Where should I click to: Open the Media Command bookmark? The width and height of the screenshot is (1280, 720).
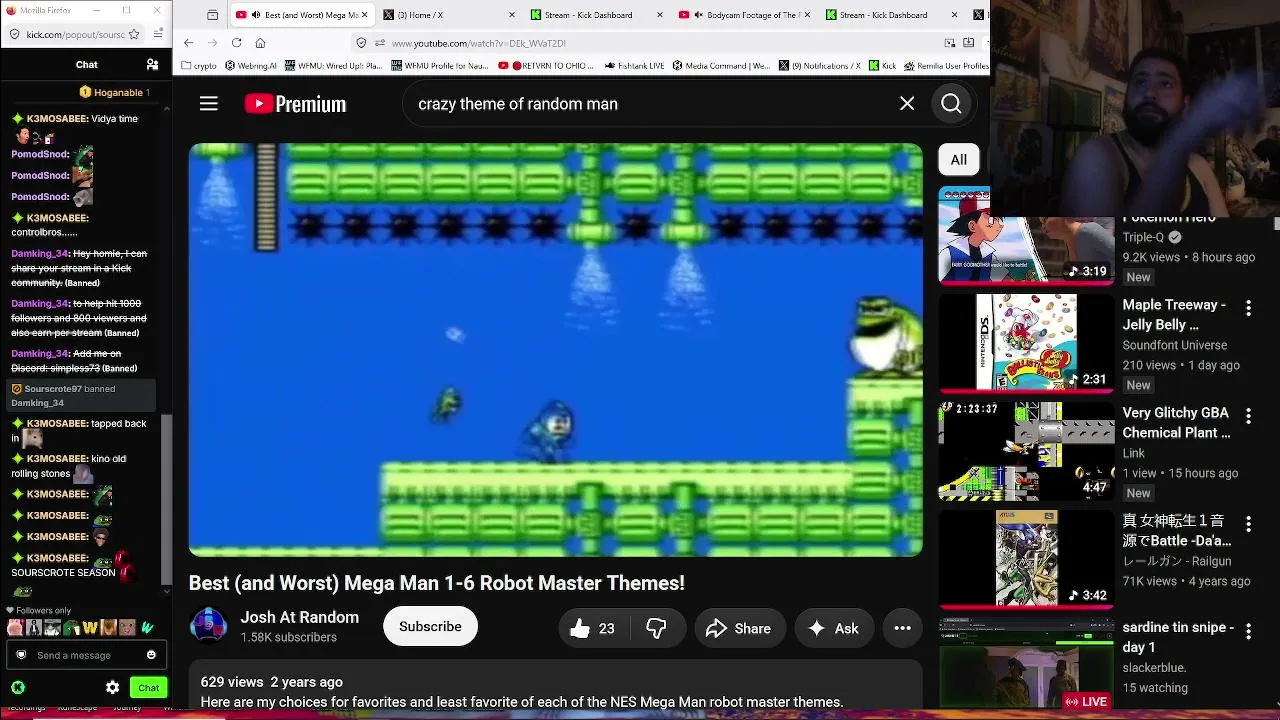(721, 66)
